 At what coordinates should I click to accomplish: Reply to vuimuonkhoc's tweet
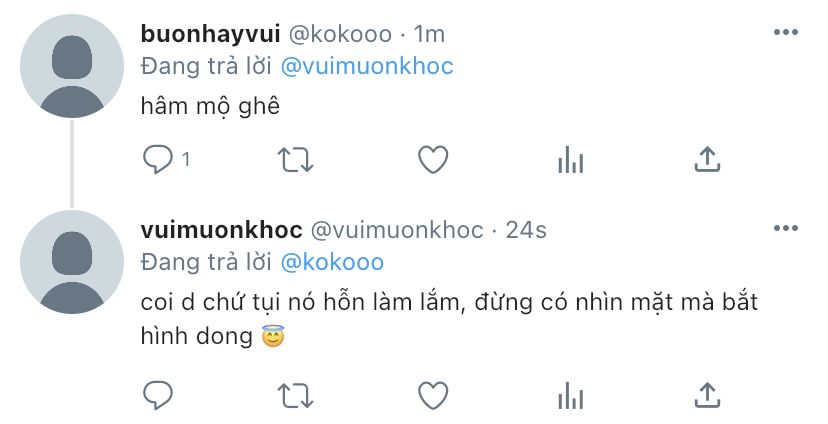point(158,395)
